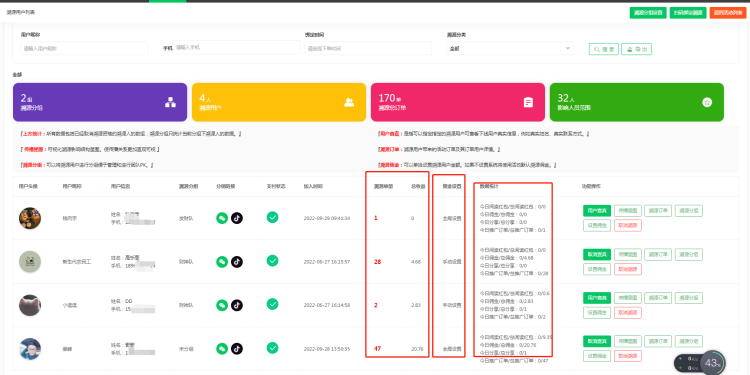The image size is (750, 375).
Task: Open 传播图谱 for the 2022-06-27 16:15:57 row
Action: pos(628,254)
